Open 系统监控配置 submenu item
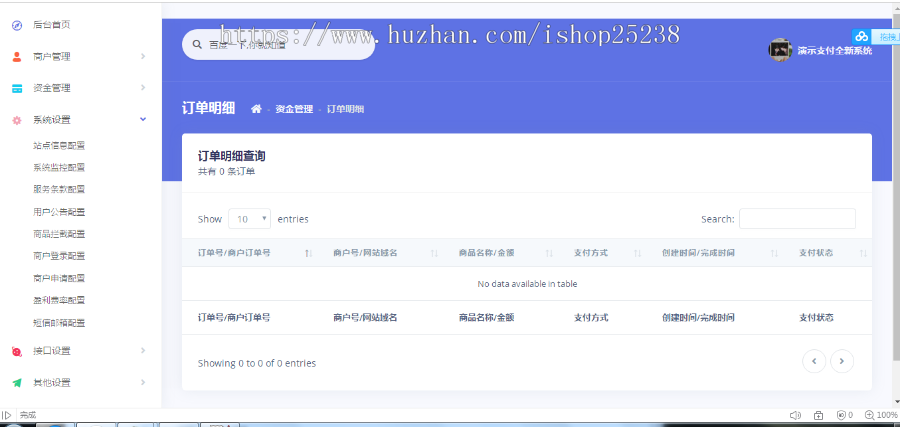Viewport: 900px width, 427px height. coord(59,168)
